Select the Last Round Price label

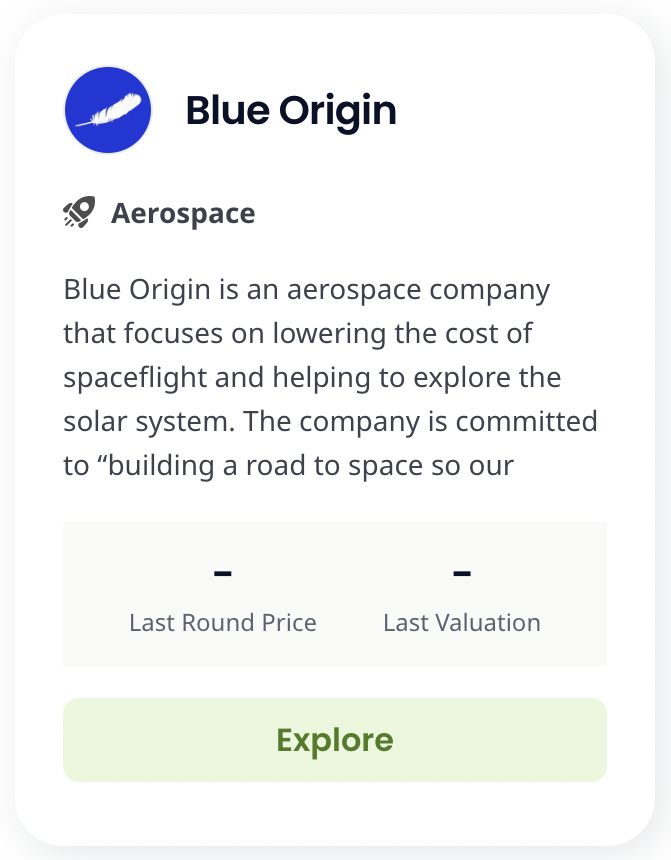point(223,623)
